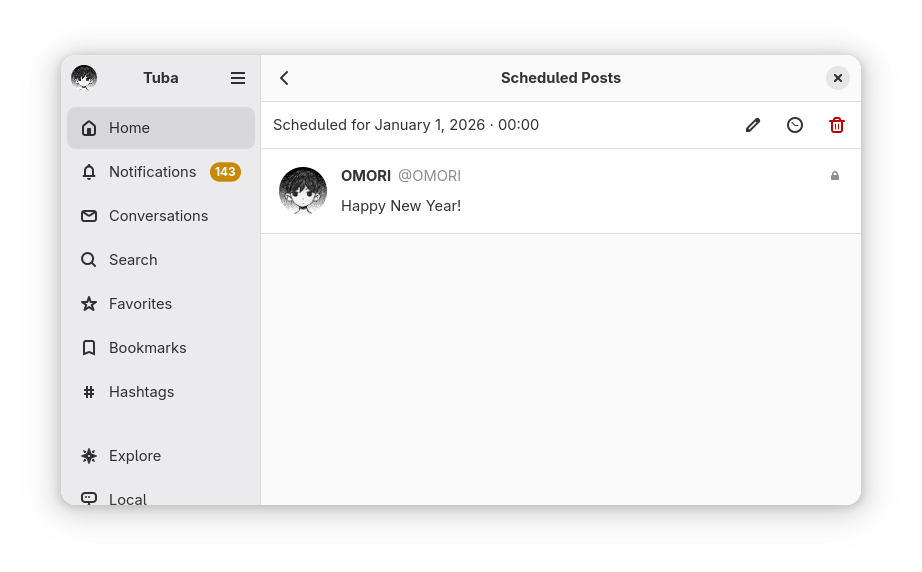Click the OMORI profile avatar in post

pyautogui.click(x=303, y=191)
